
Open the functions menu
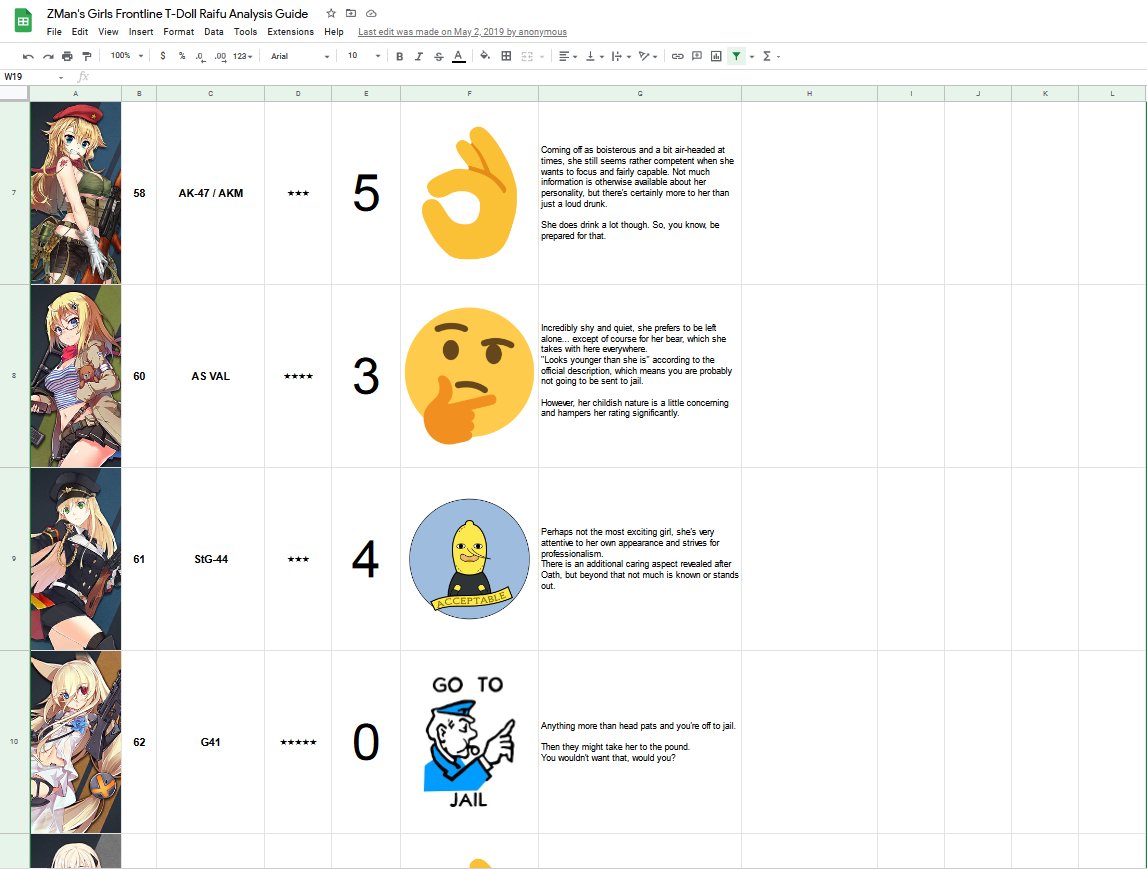pos(771,56)
